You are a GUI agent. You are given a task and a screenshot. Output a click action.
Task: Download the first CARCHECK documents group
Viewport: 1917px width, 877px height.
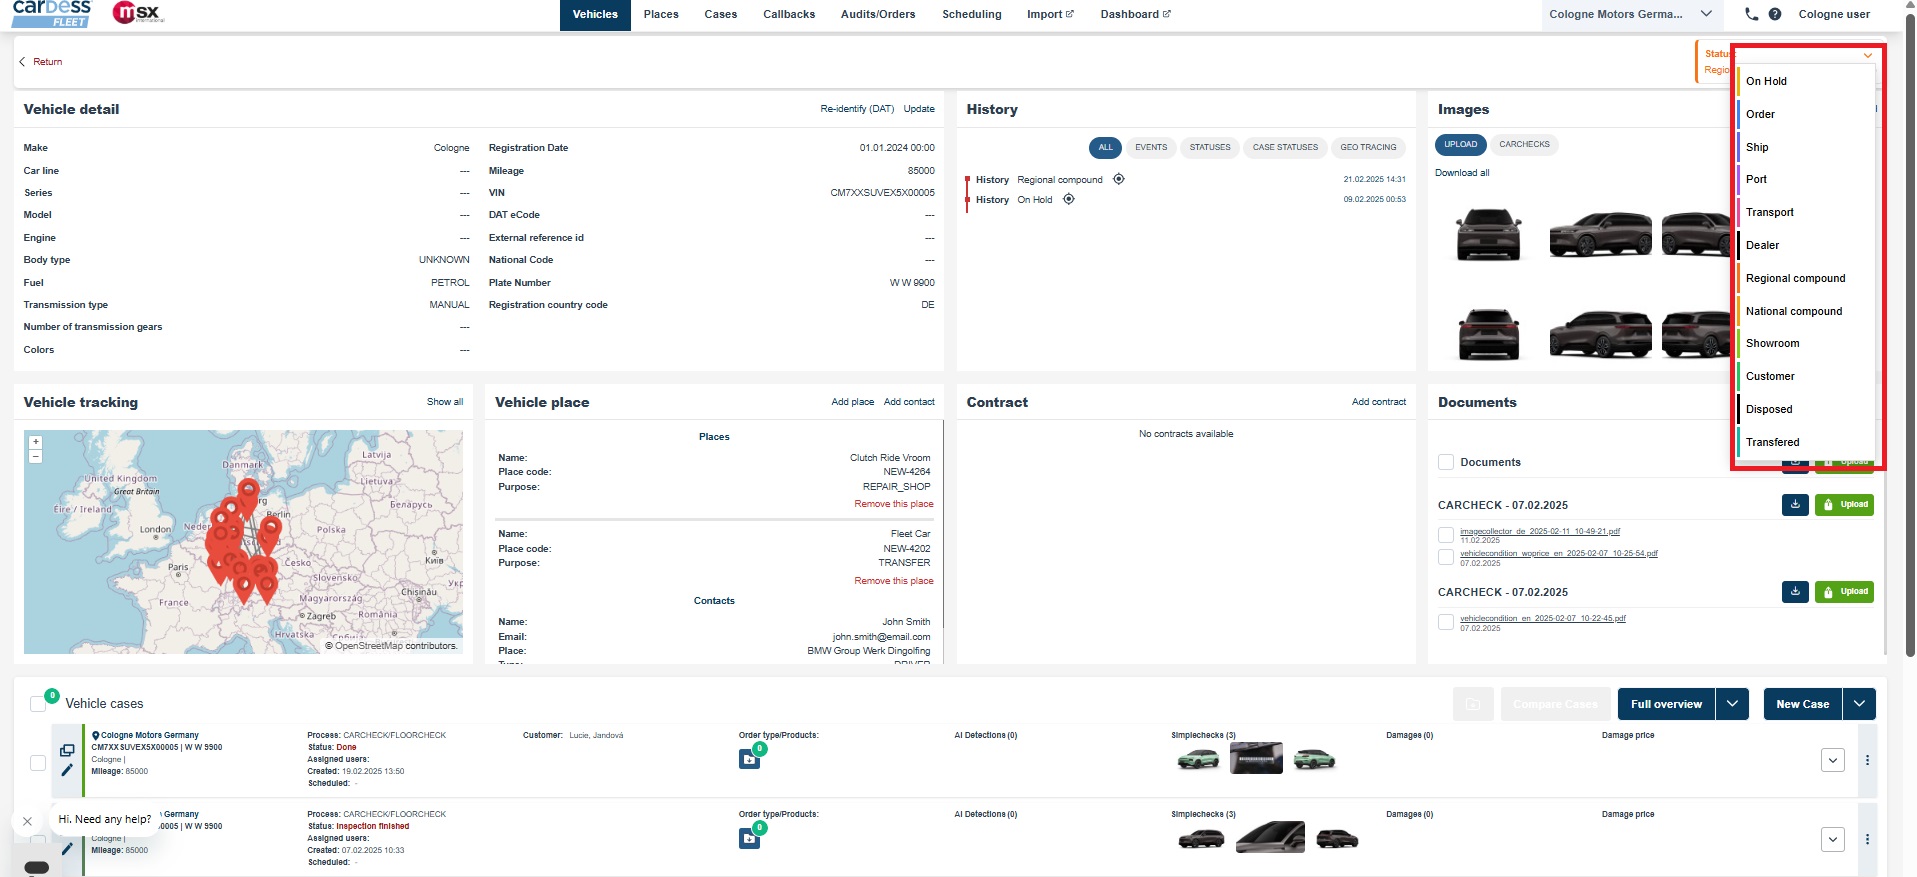[x=1795, y=505]
